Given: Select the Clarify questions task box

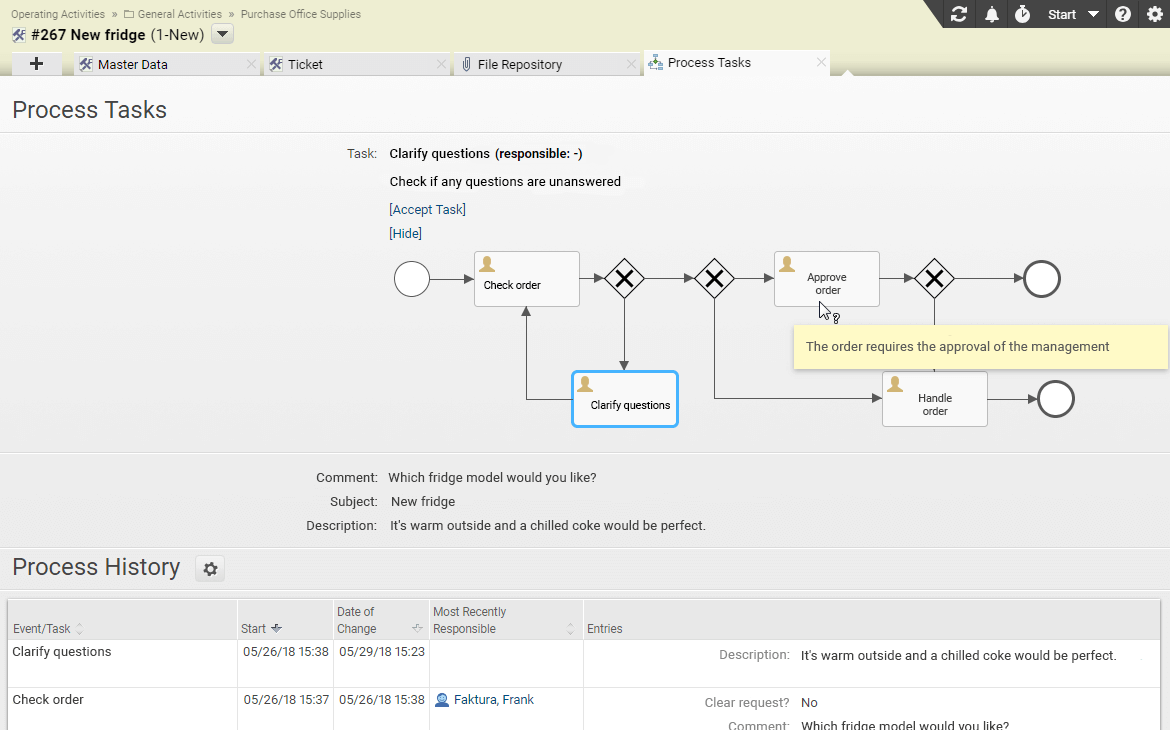Looking at the screenshot, I should (x=625, y=399).
